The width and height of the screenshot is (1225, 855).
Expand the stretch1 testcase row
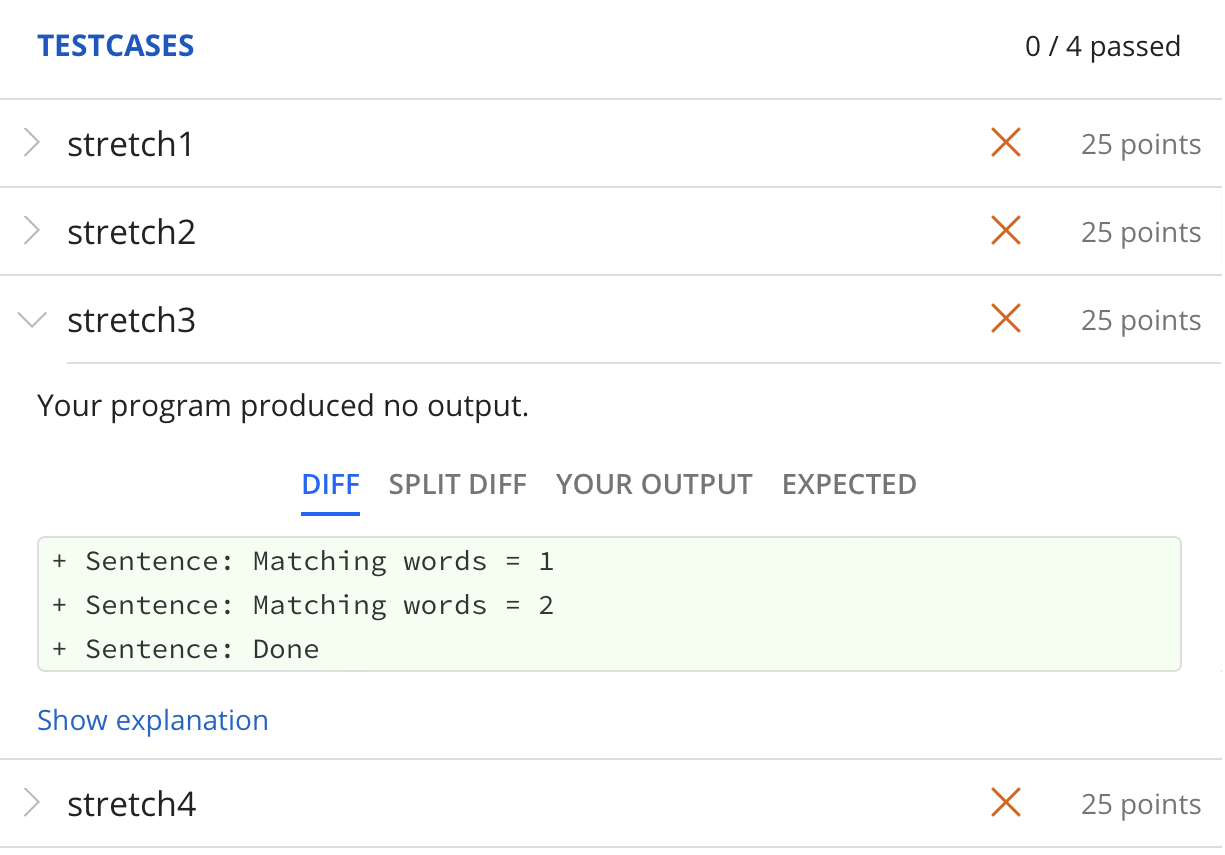(x=131, y=143)
